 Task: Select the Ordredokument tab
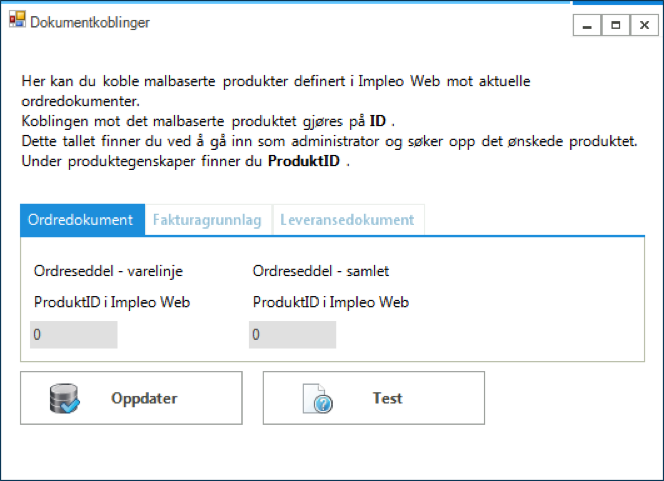[x=80, y=220]
